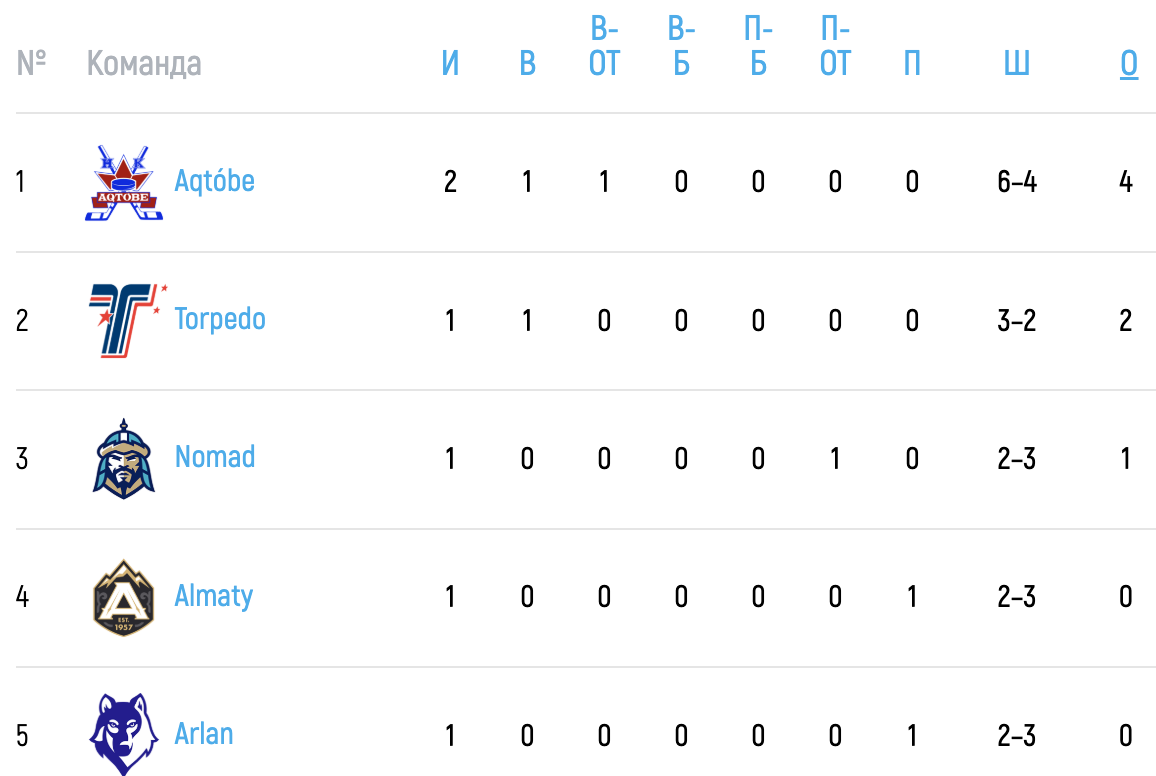The width and height of the screenshot is (1156, 776).
Task: Click the Almaty team emblem
Action: (x=124, y=597)
